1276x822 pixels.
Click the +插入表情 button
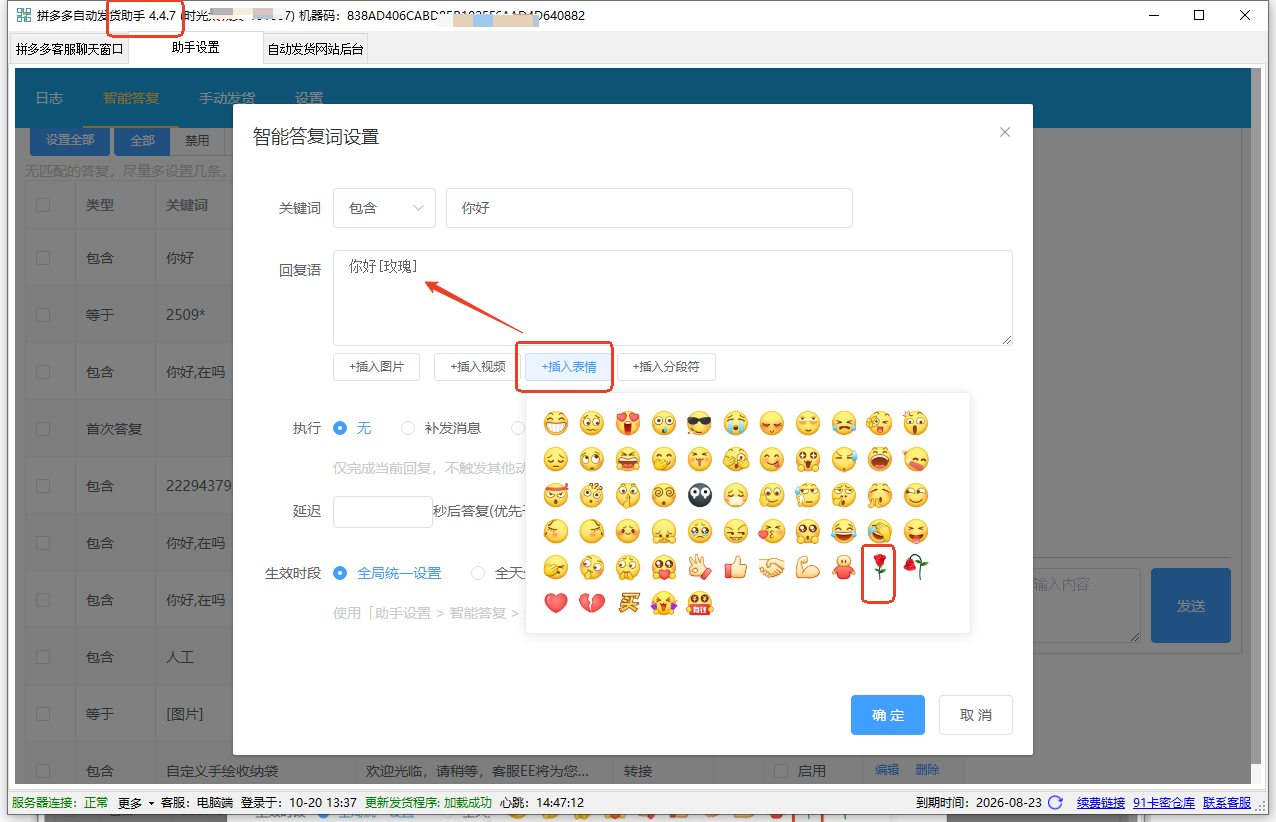(x=569, y=367)
